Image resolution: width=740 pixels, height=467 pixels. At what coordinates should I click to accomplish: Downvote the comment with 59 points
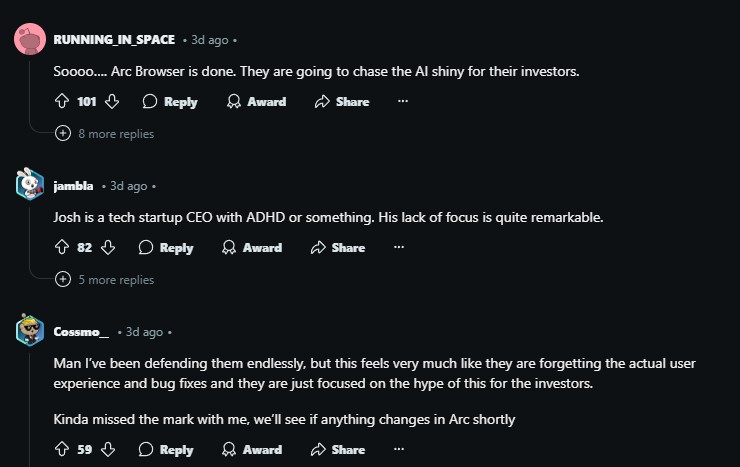[108, 449]
